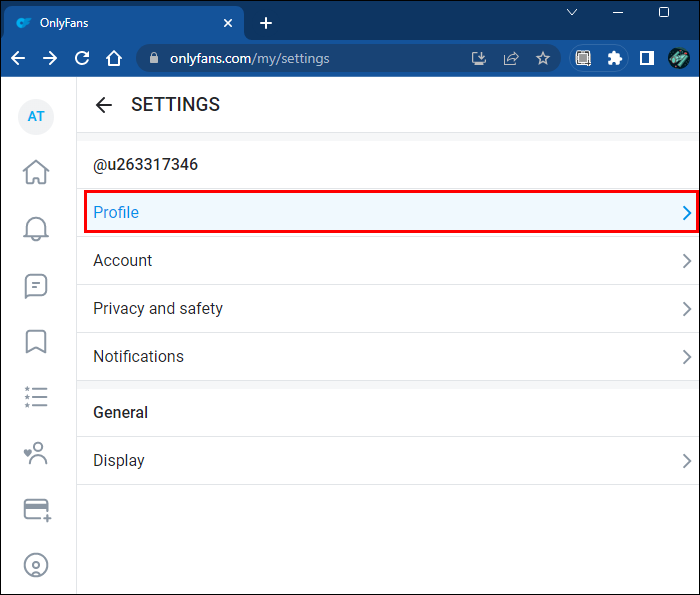
Task: Expand the Account settings chevron
Action: pos(686,261)
